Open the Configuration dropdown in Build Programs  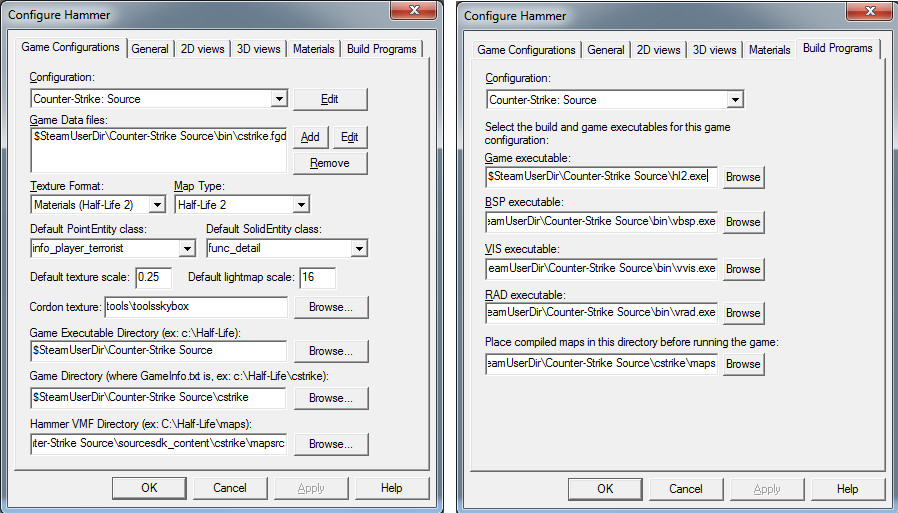(735, 99)
